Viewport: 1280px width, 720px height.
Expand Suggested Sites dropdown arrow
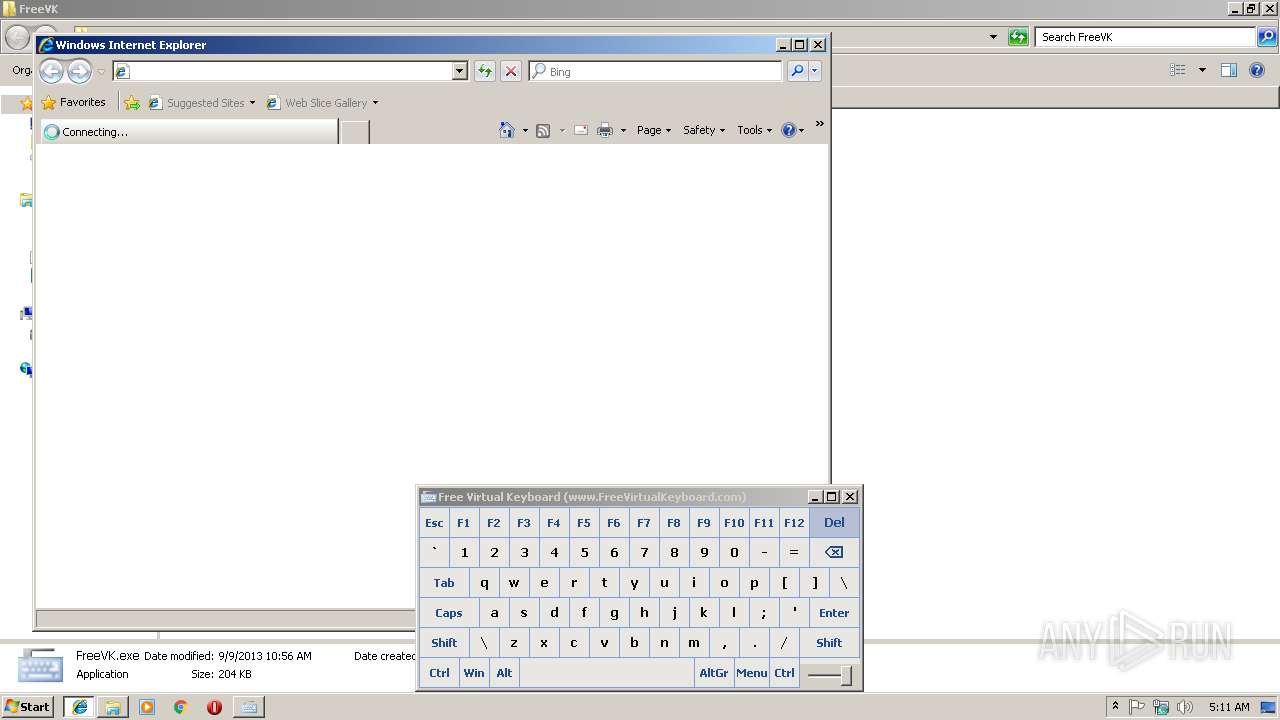tap(252, 103)
